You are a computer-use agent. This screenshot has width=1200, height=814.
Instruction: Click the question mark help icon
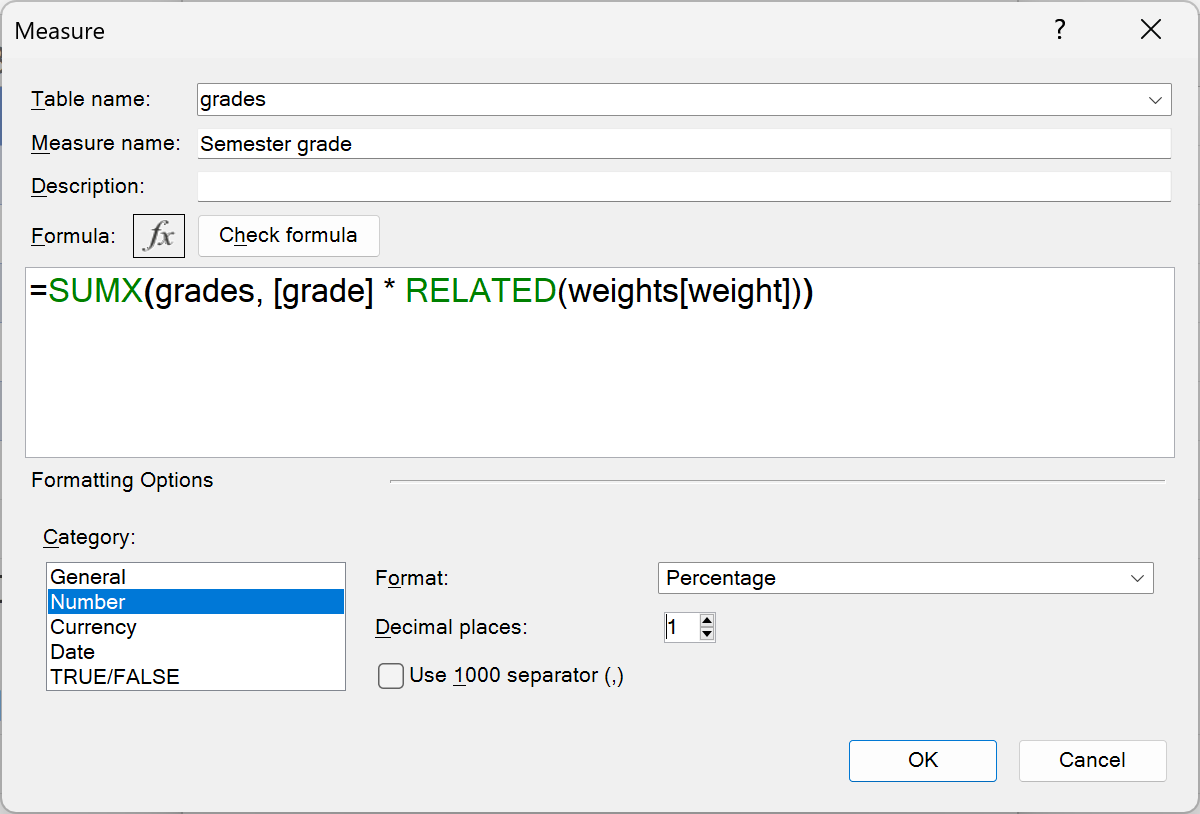1060,30
